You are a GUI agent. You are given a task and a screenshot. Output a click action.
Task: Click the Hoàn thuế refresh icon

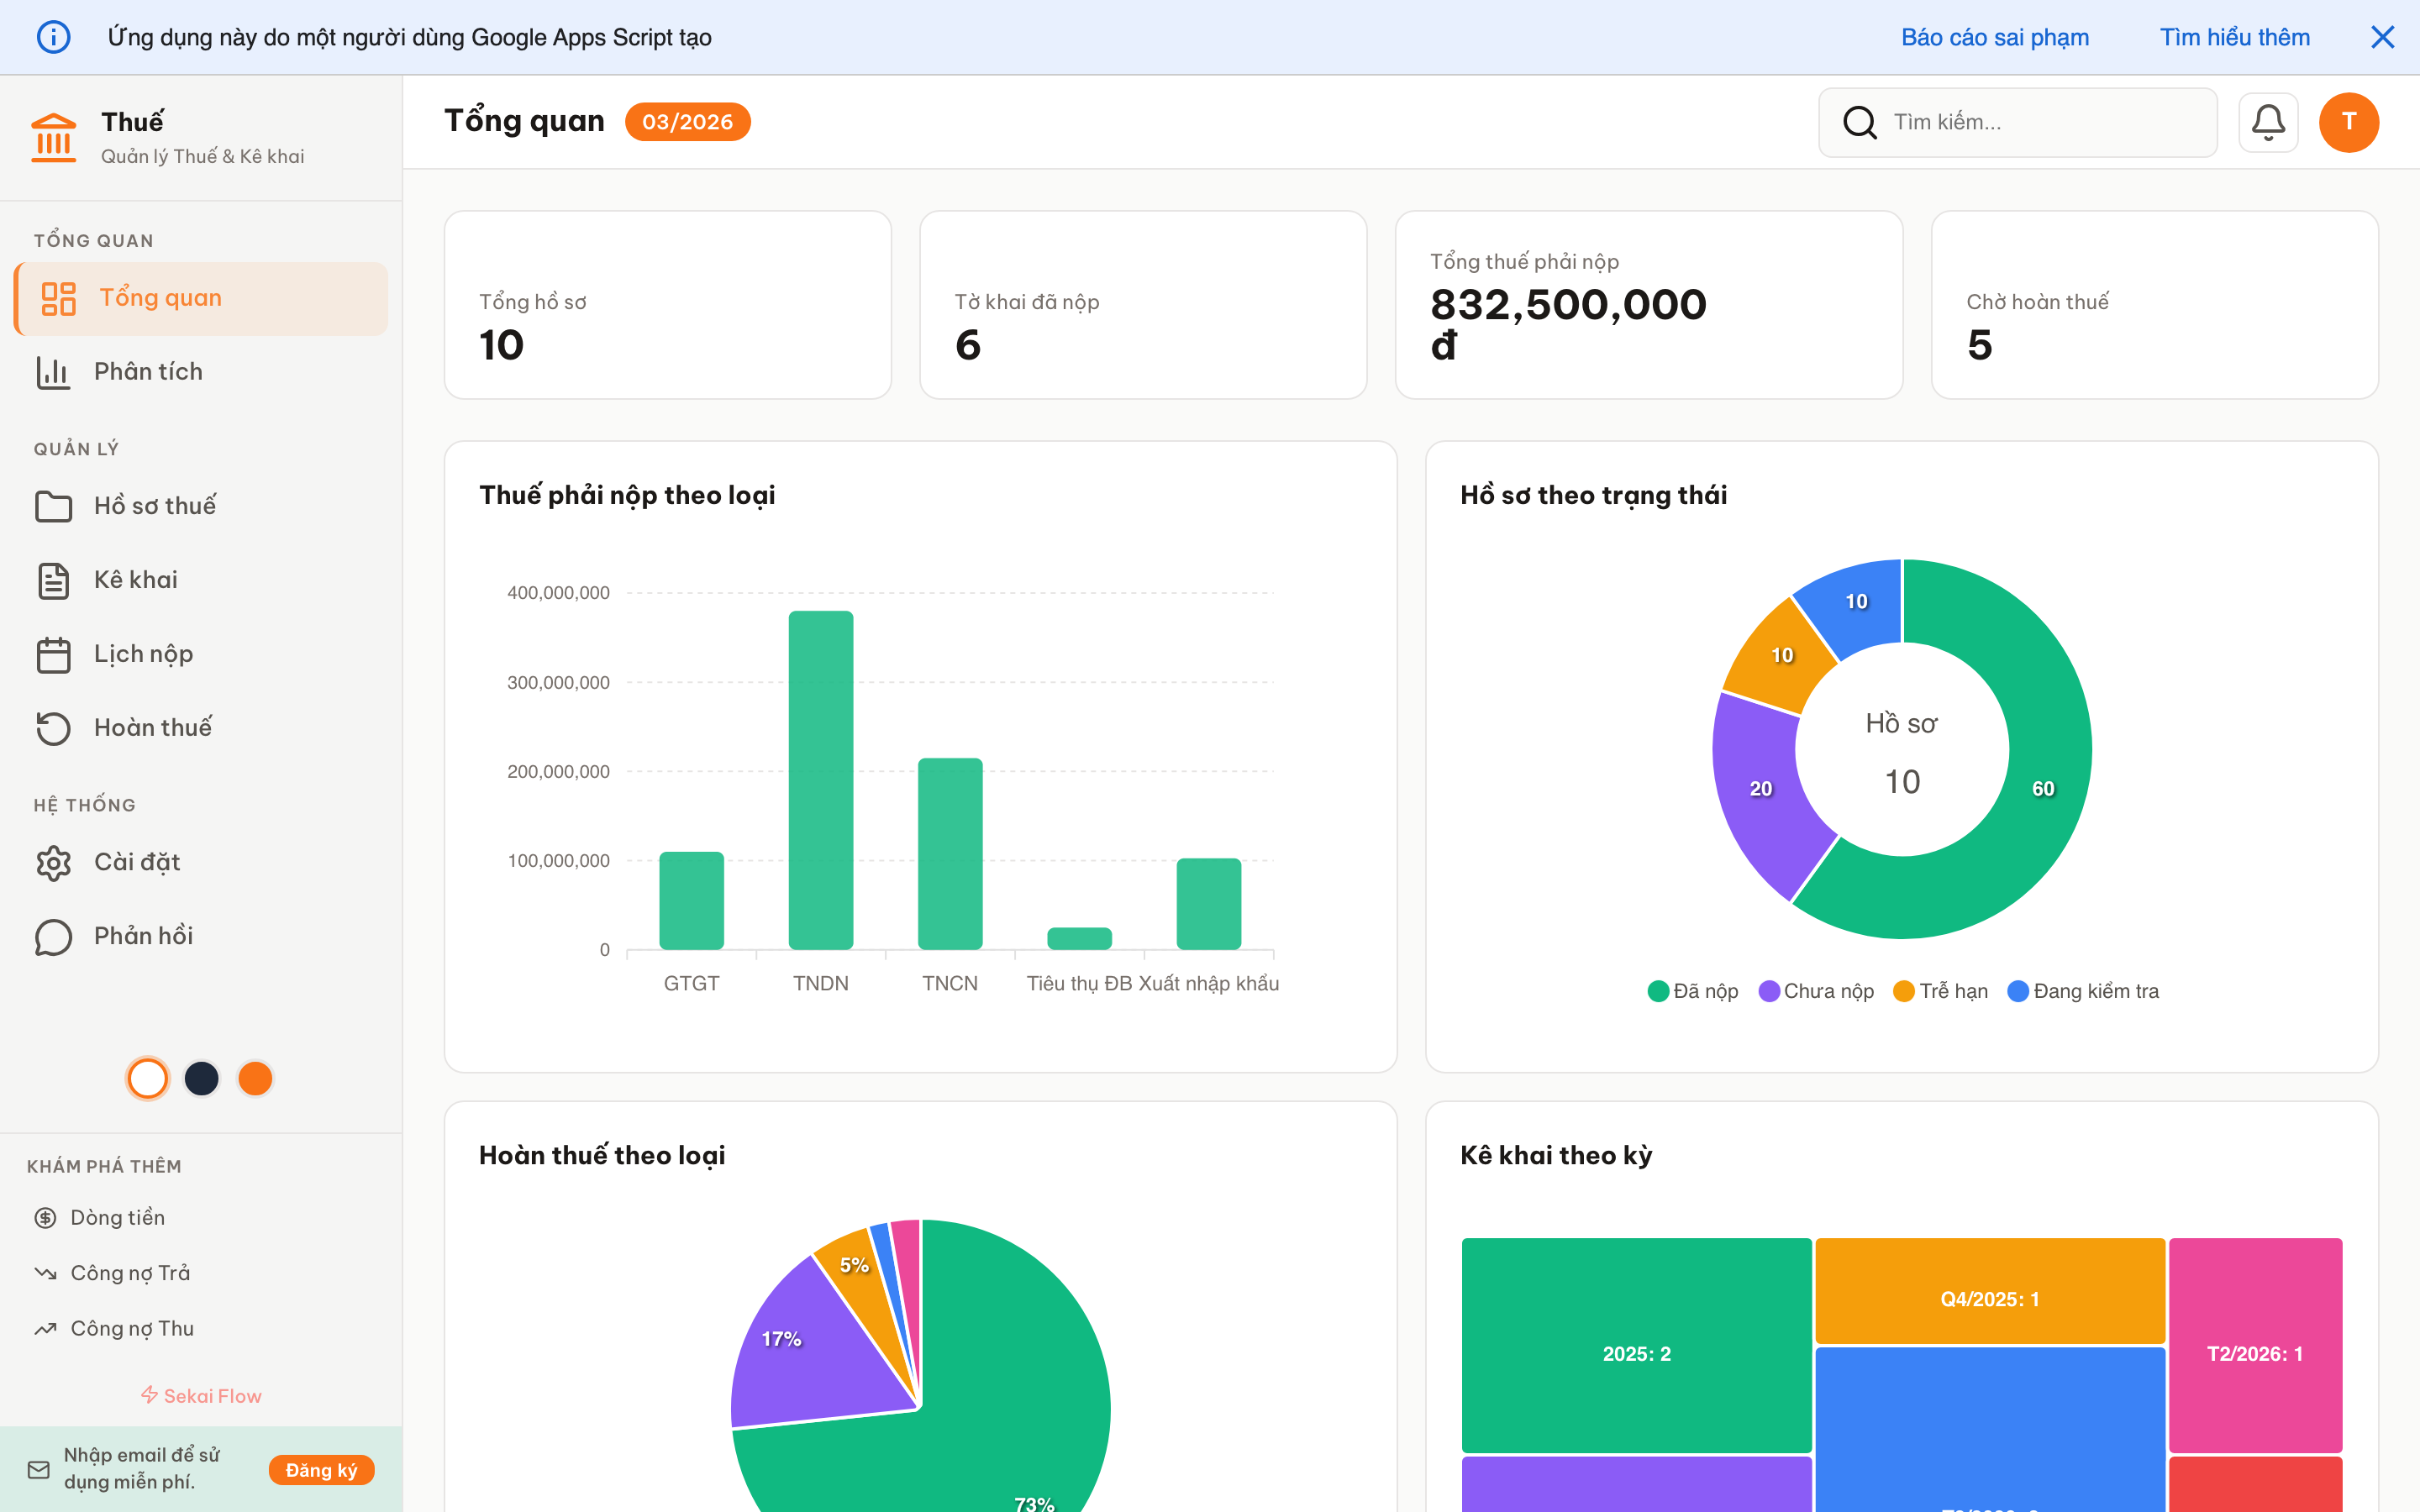pos(54,728)
